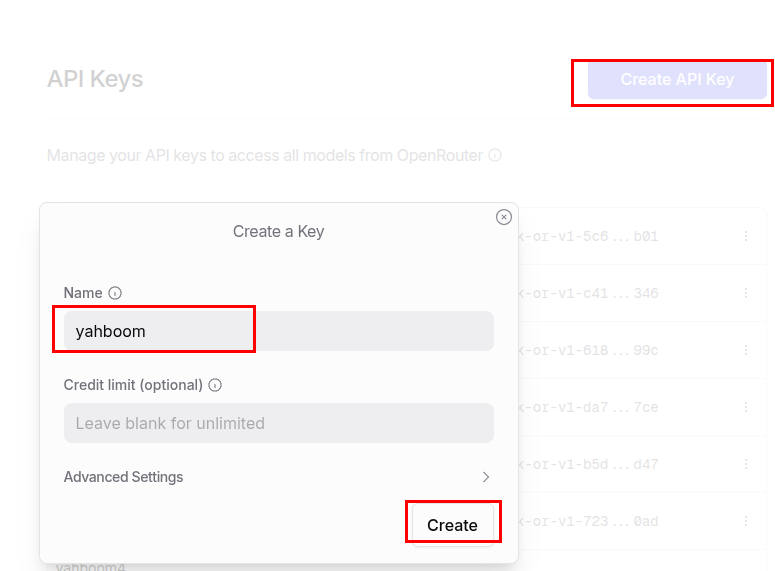Click the info icon beside Credit limit
Screen dimensions: 775x571
[x=215, y=385]
